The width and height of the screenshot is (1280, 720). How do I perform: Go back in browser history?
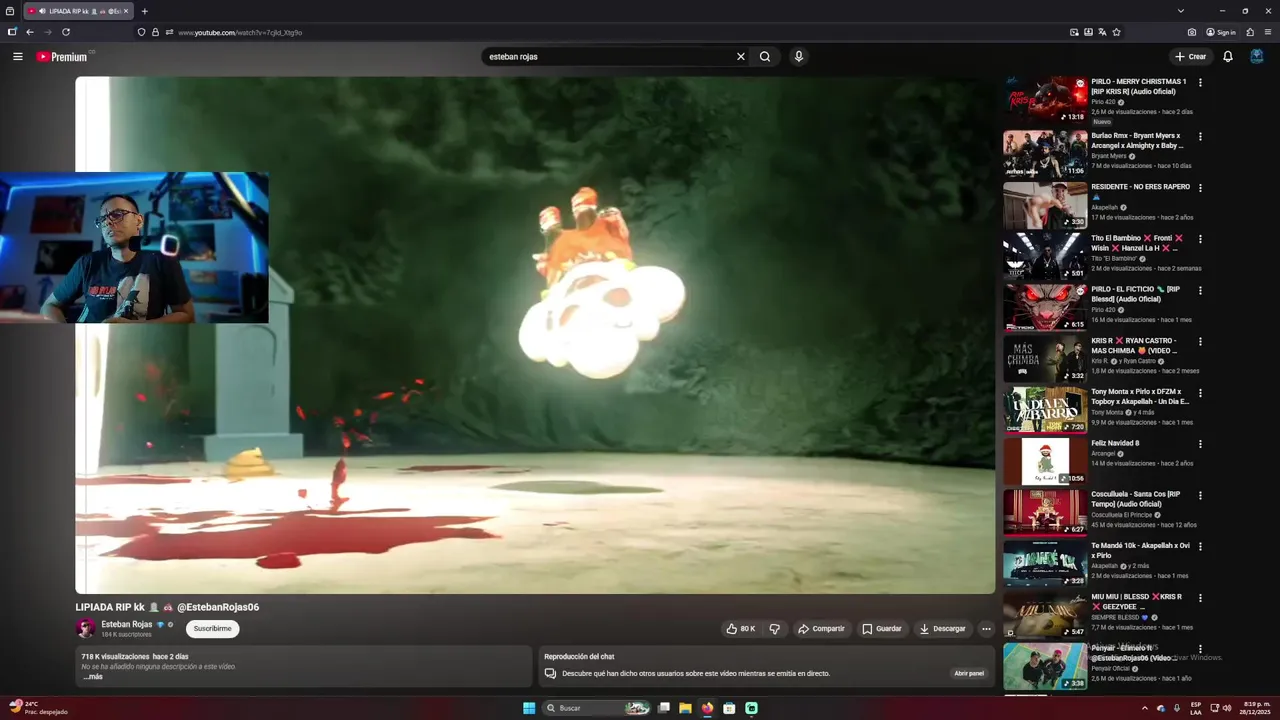30,32
